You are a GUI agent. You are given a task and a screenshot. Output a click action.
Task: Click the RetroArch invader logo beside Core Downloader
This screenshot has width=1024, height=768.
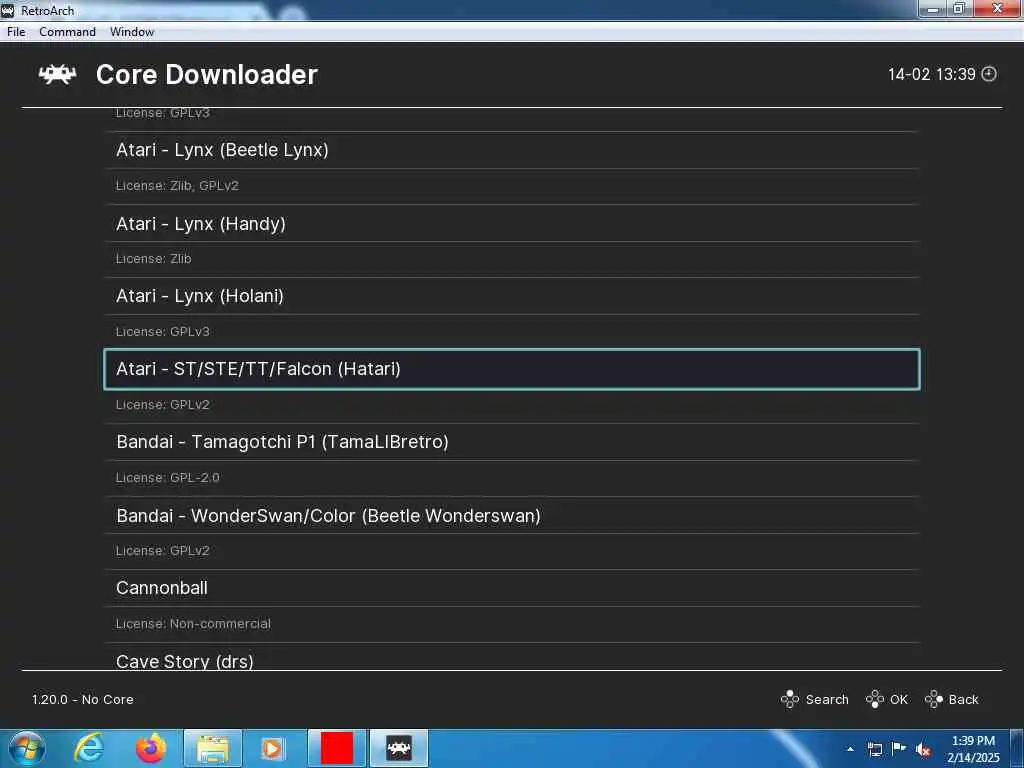(57, 74)
